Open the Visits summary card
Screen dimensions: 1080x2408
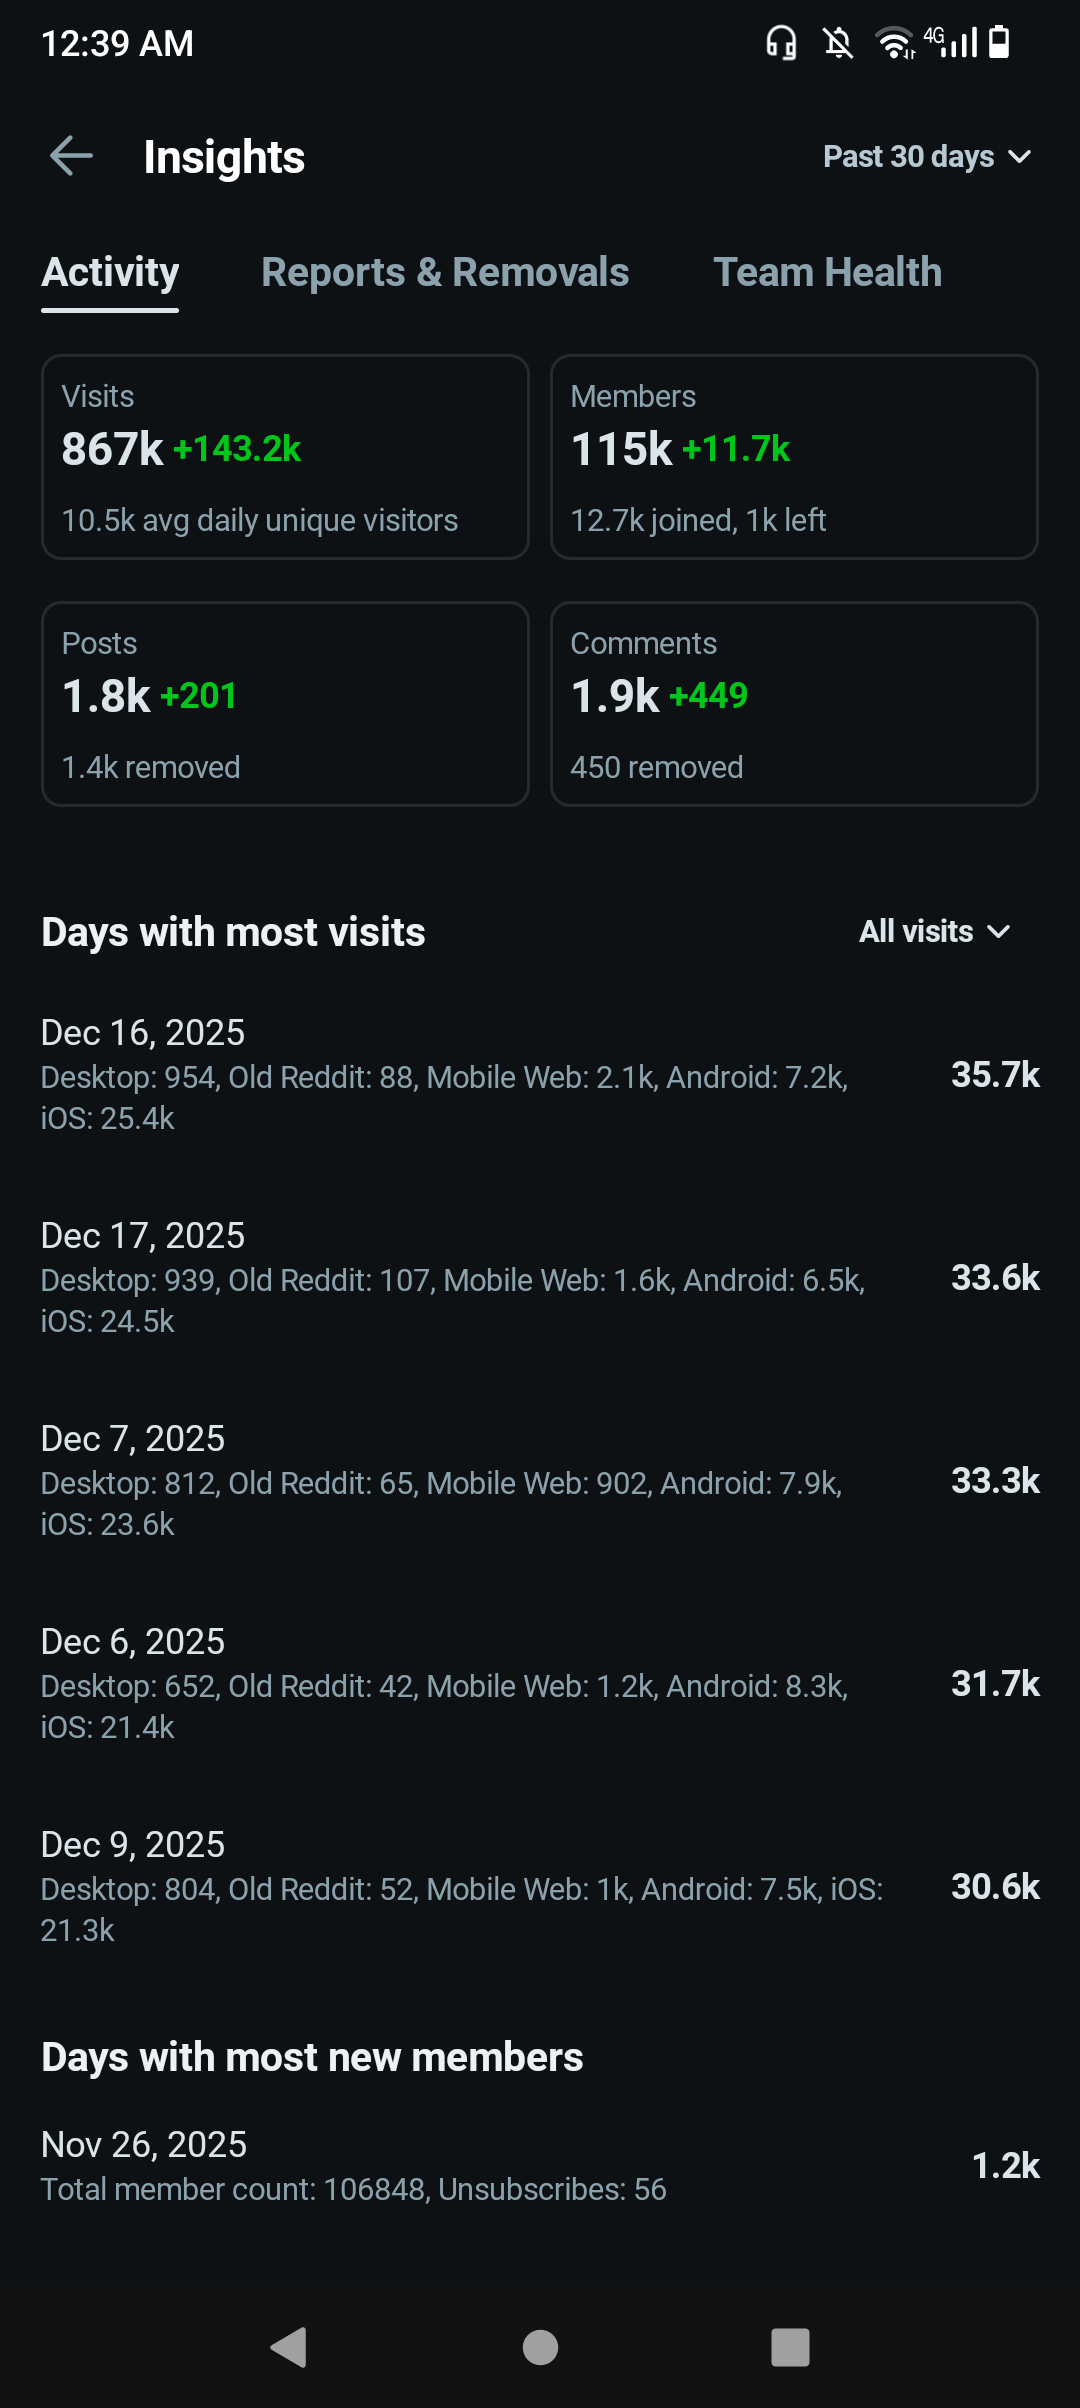(285, 457)
